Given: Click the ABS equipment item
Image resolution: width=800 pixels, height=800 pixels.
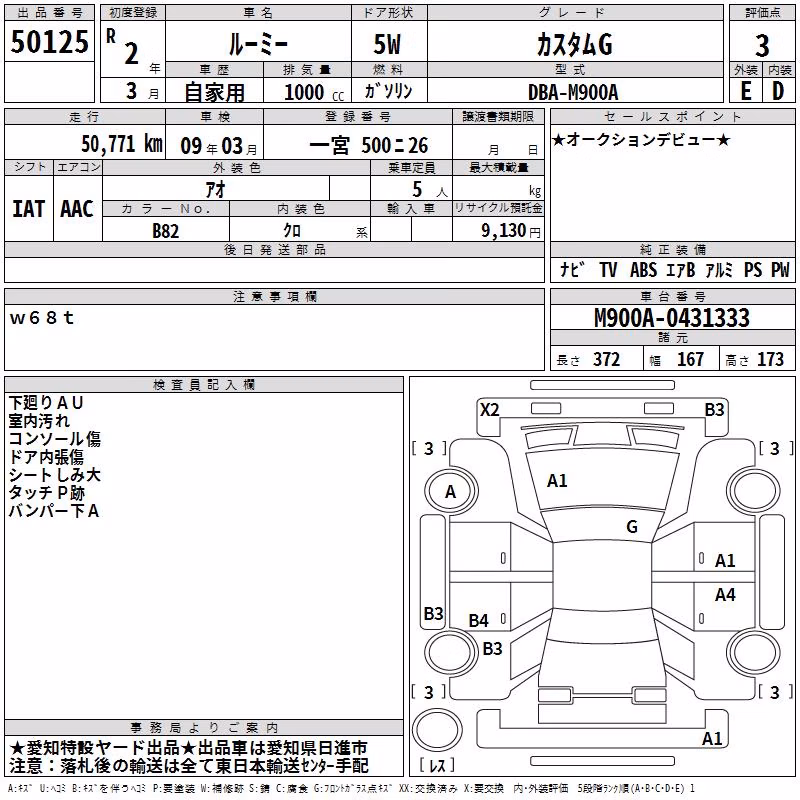Looking at the screenshot, I should pyautogui.click(x=643, y=270).
